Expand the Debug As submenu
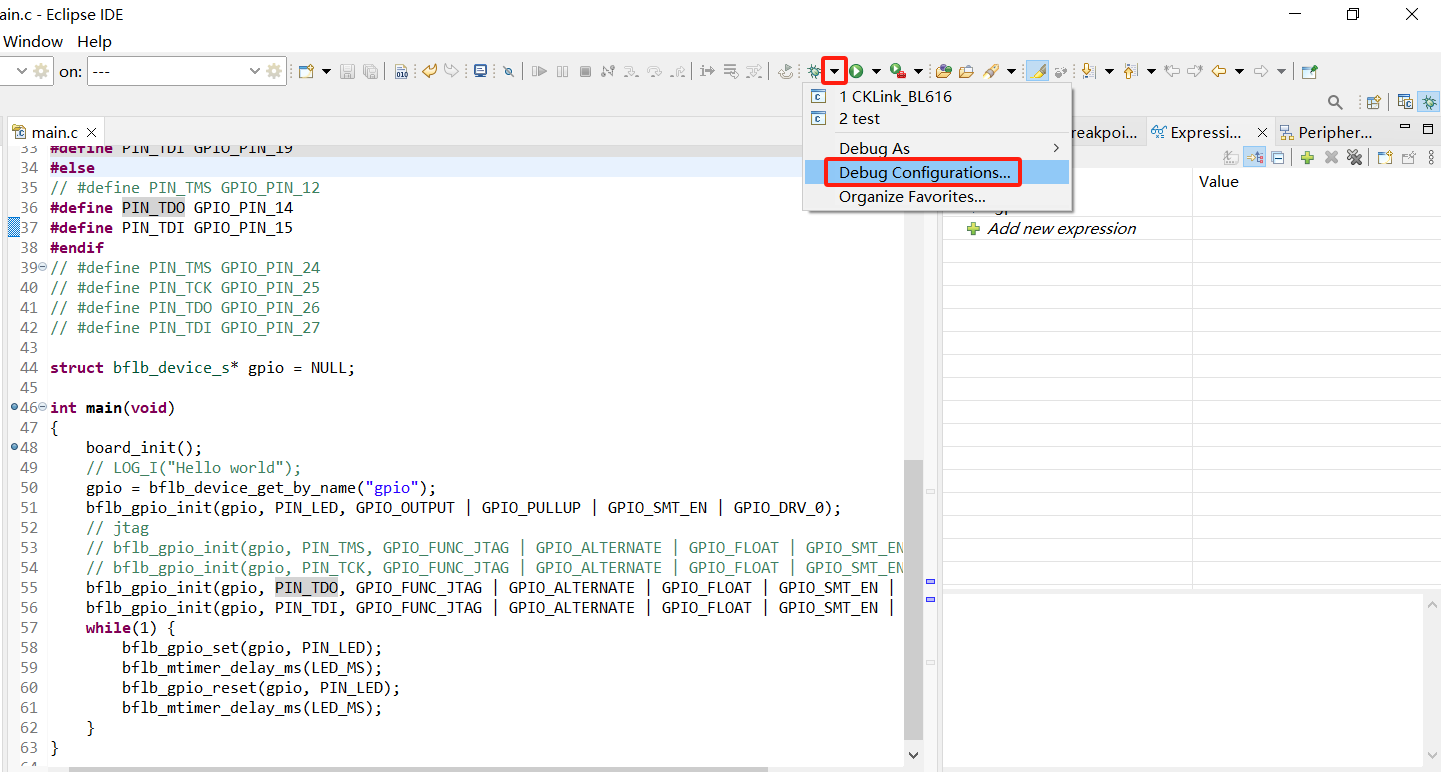Screen dimensions: 1441x772 point(937,148)
